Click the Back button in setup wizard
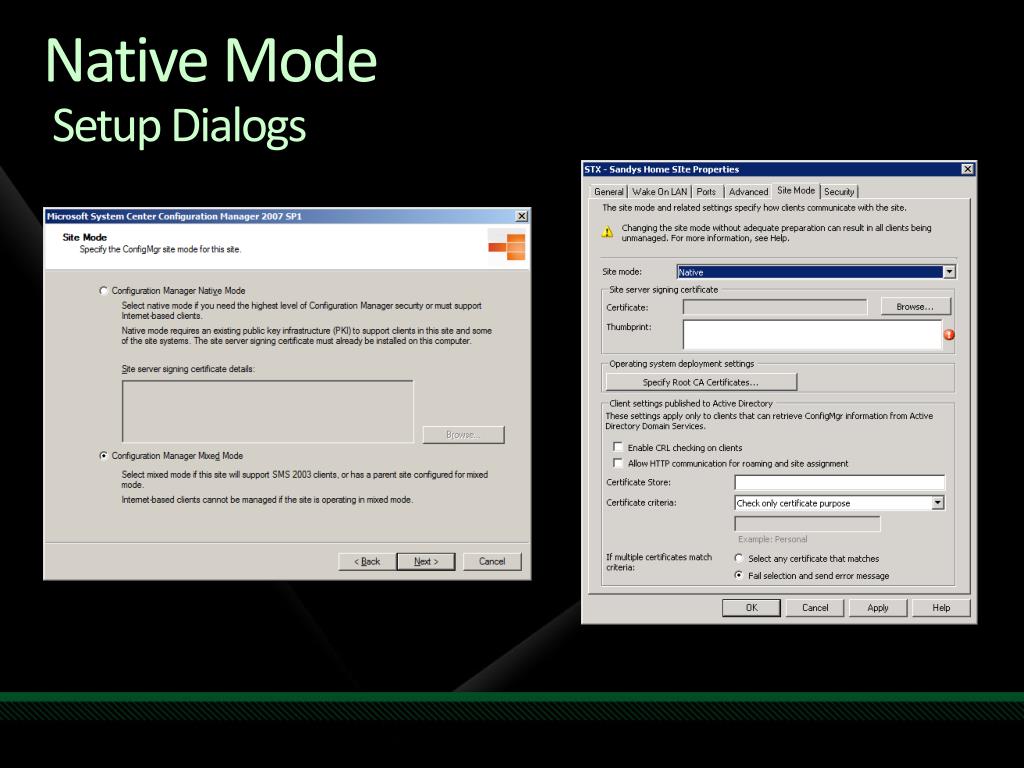 coord(366,562)
